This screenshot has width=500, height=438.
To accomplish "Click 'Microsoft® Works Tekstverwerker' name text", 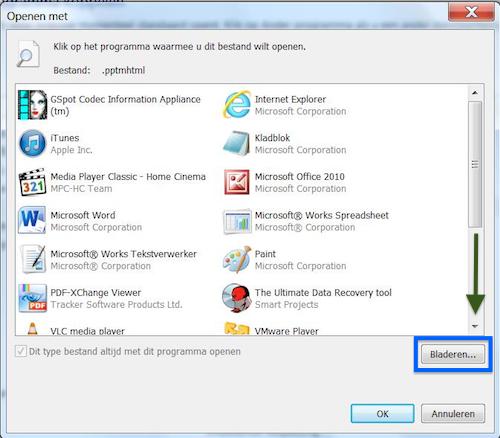I will 123,254.
